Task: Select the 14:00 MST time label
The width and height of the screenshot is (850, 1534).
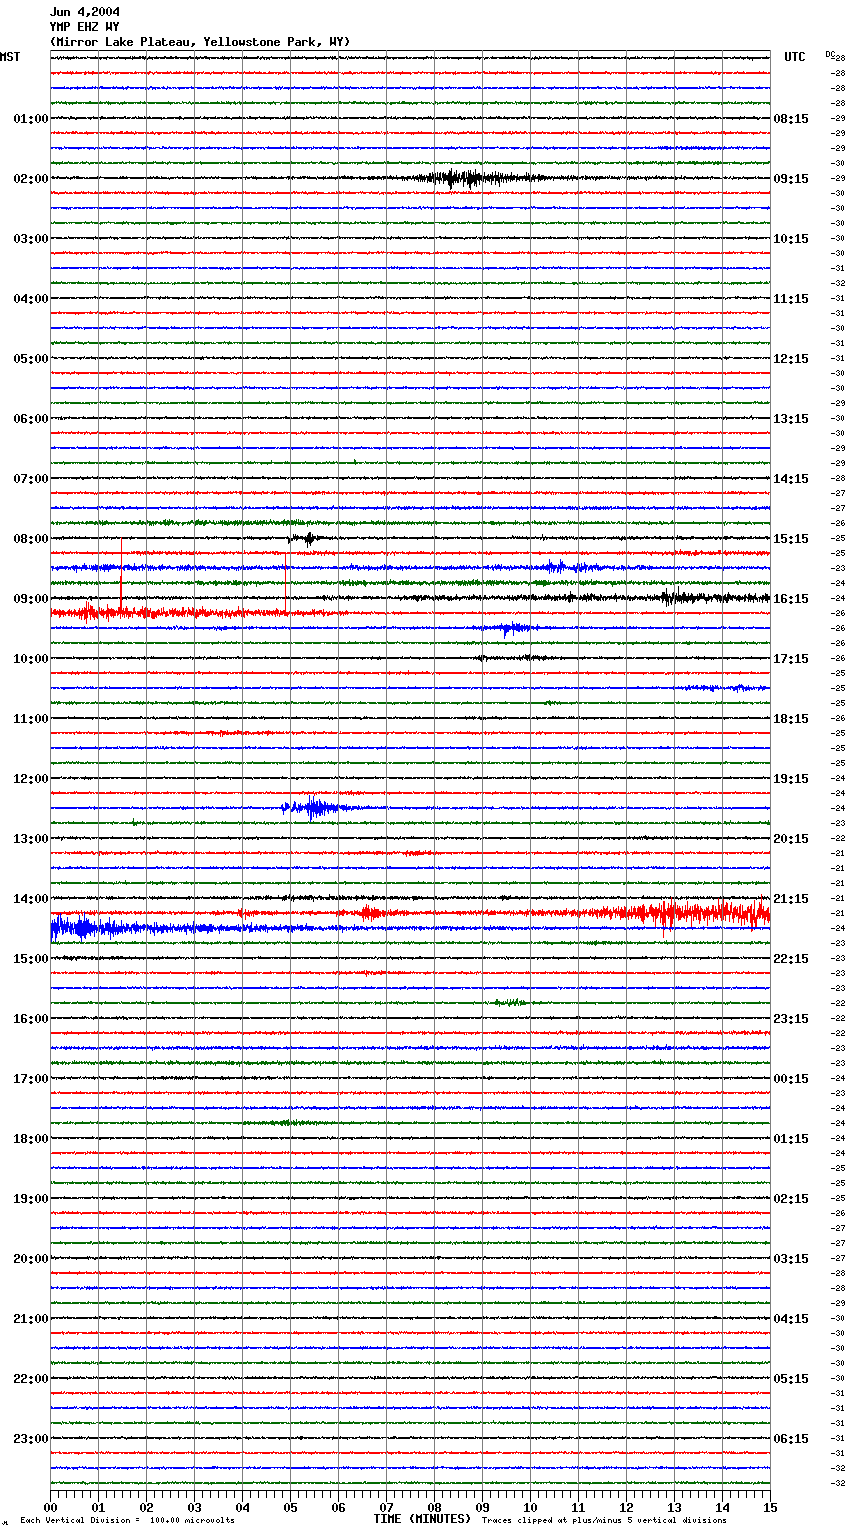Action: [x=31, y=899]
